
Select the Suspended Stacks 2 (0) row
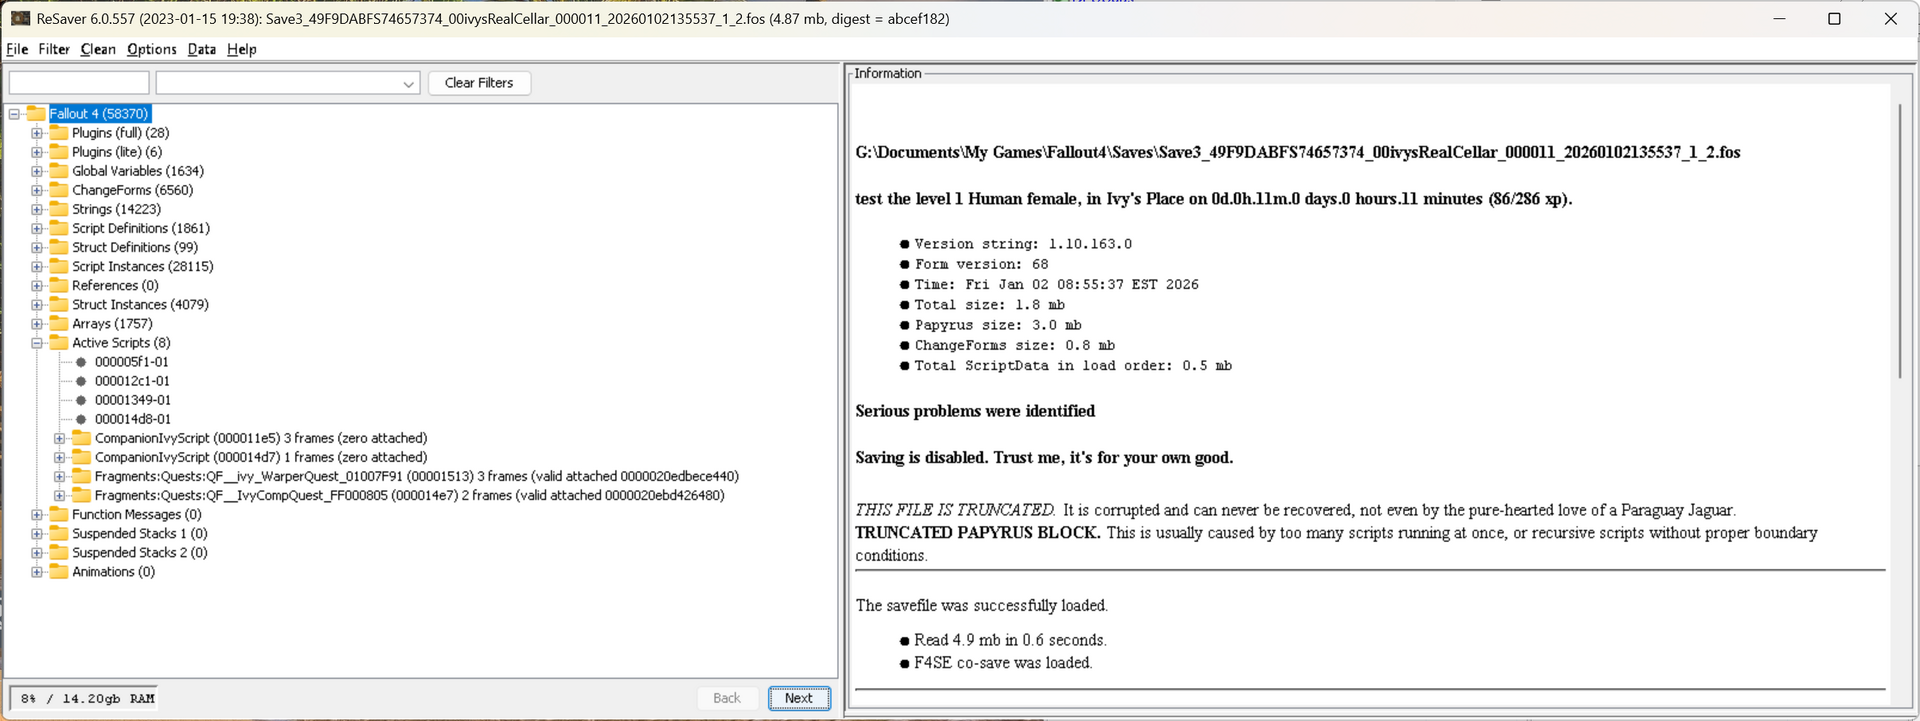(x=140, y=552)
